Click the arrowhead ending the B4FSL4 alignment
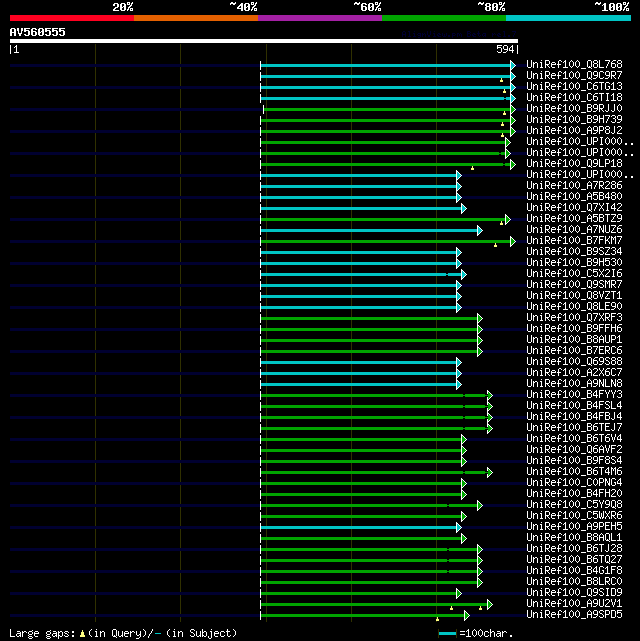 click(490, 406)
